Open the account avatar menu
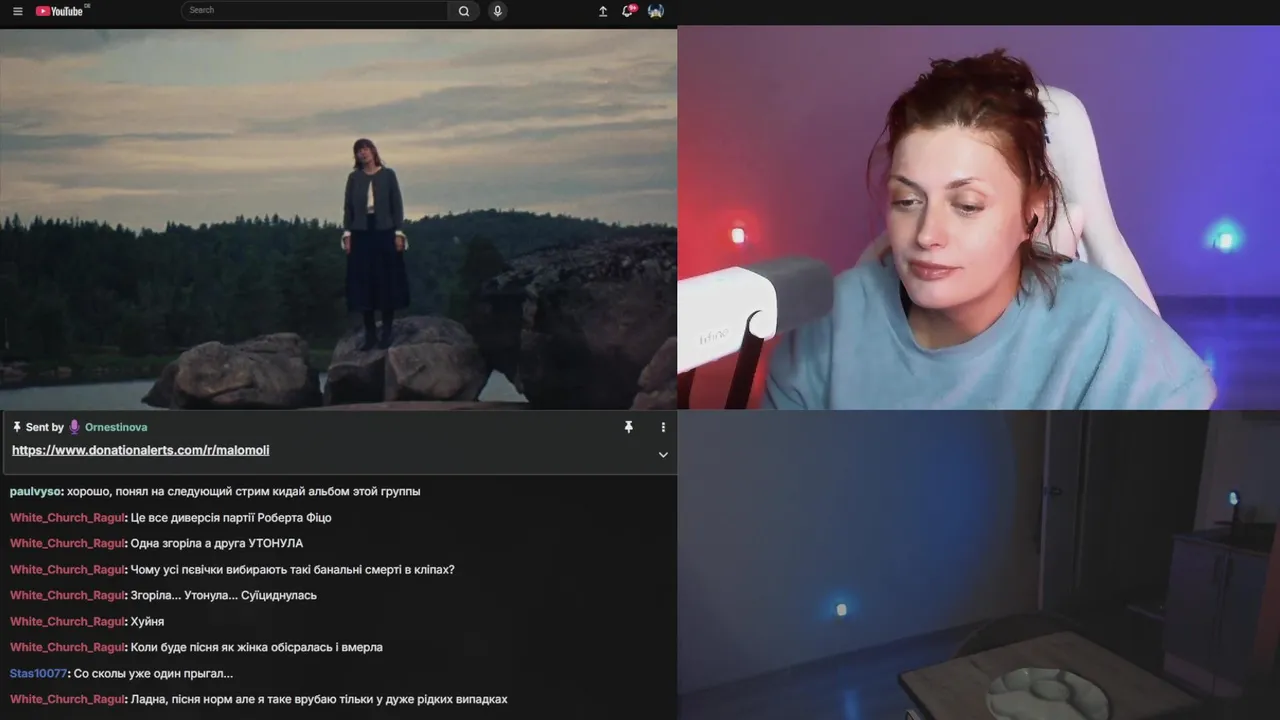The width and height of the screenshot is (1280, 720). pyautogui.click(x=656, y=11)
